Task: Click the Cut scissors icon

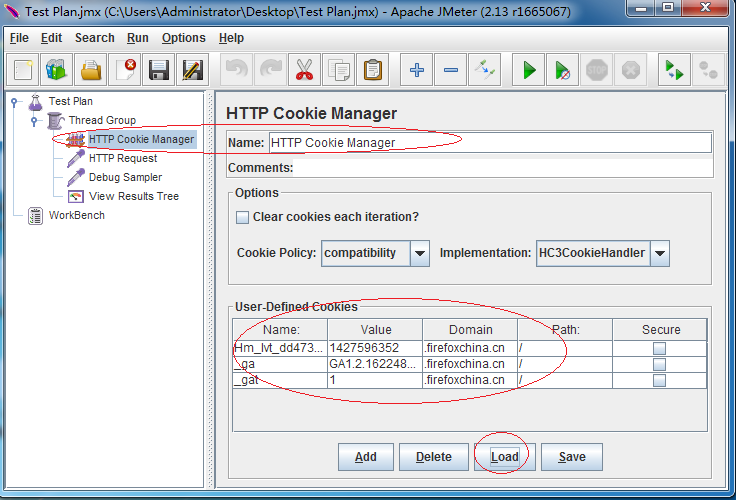Action: (x=305, y=70)
